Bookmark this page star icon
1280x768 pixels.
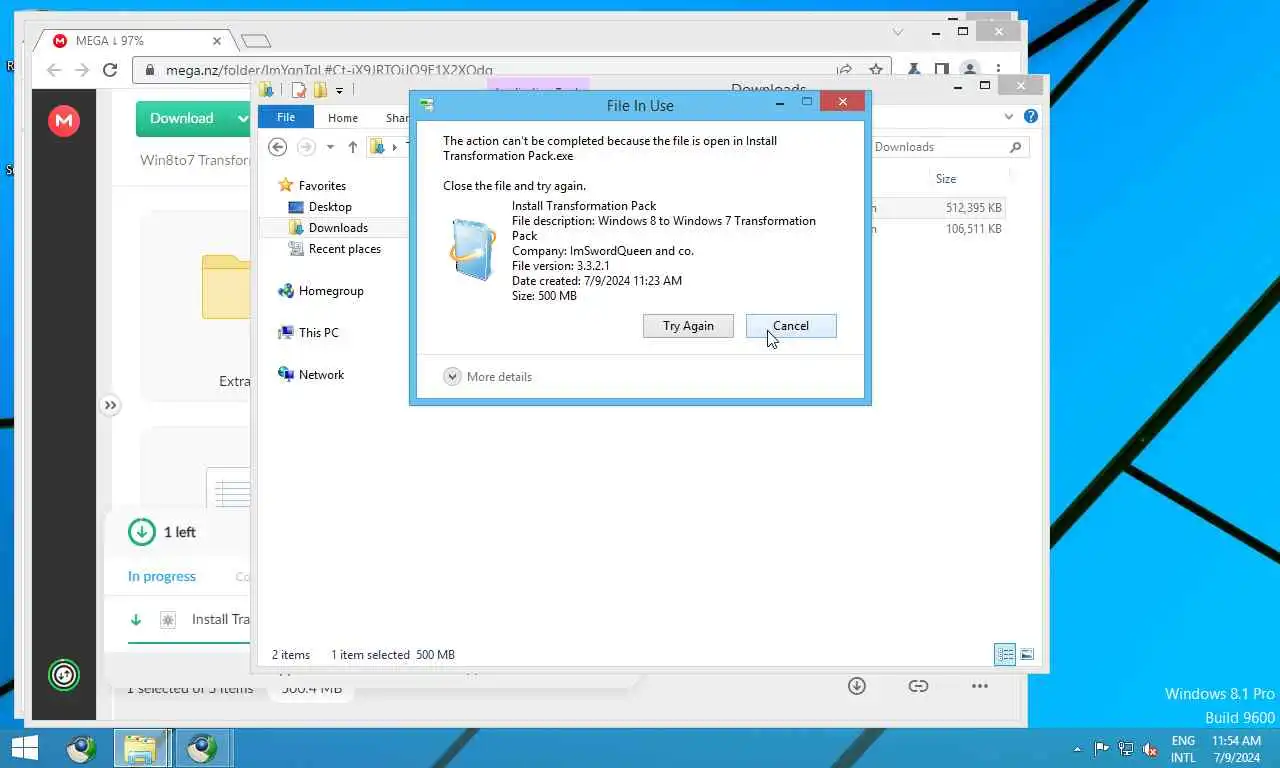876,70
